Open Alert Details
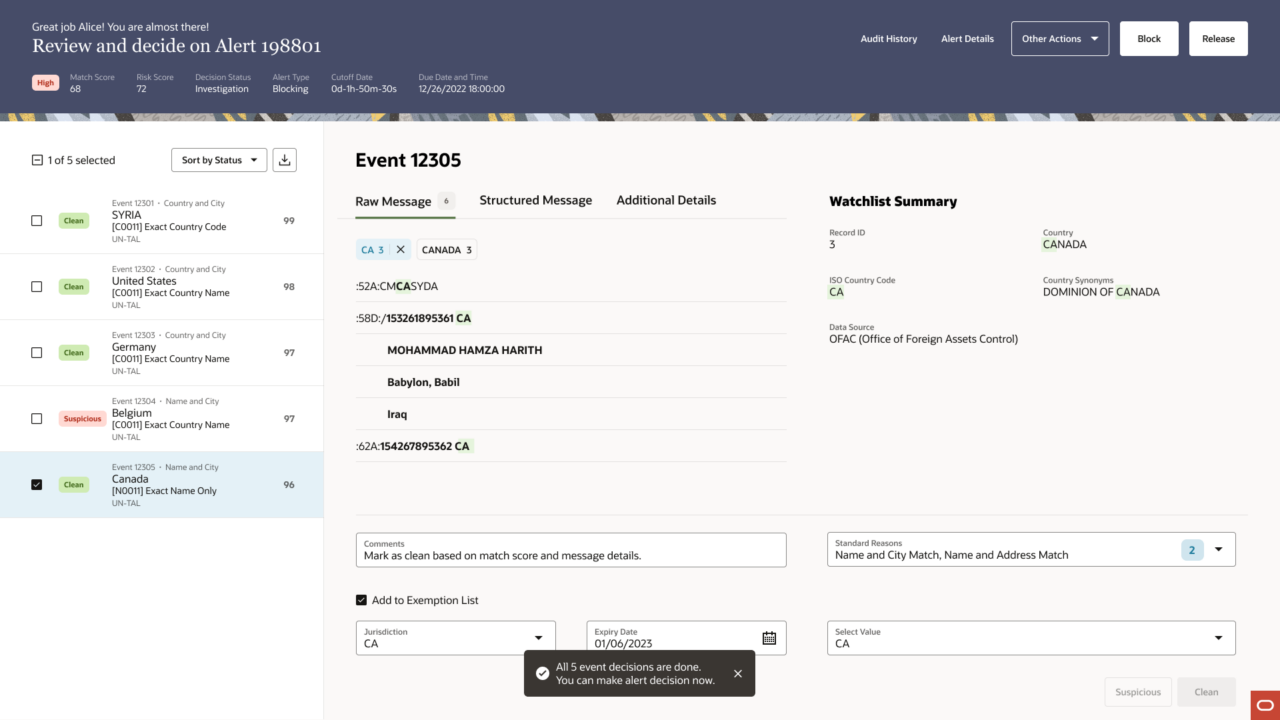 coord(968,39)
